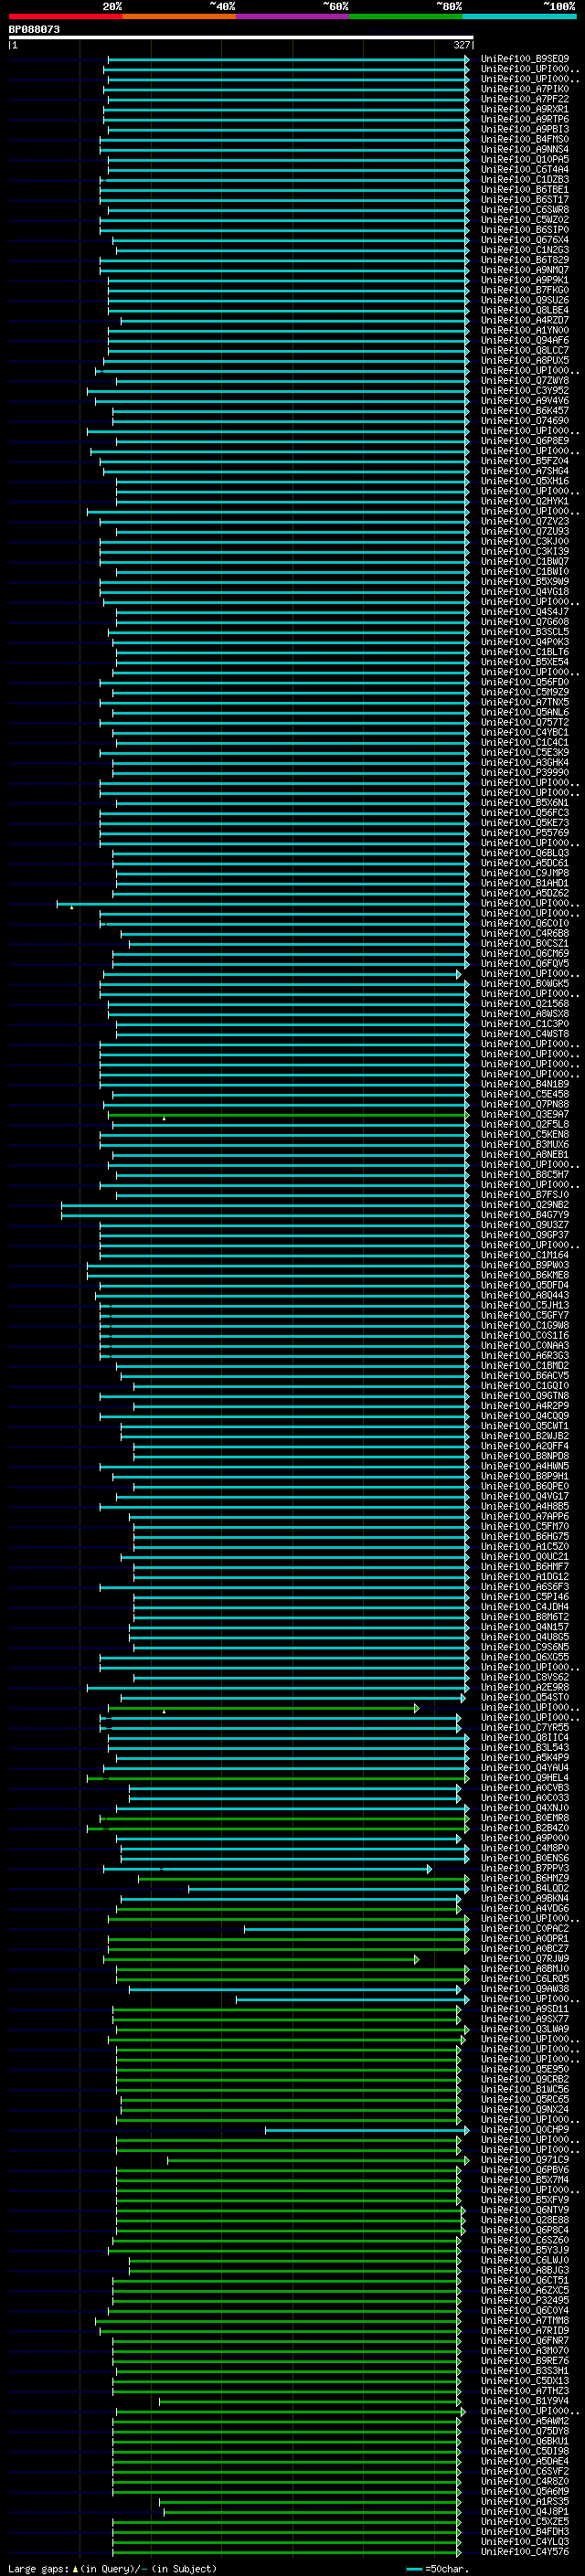Screen dimensions: 585x2576
Task: Click the UniRef100_Q2F5L8 label
Action: pyautogui.click(x=525, y=1124)
